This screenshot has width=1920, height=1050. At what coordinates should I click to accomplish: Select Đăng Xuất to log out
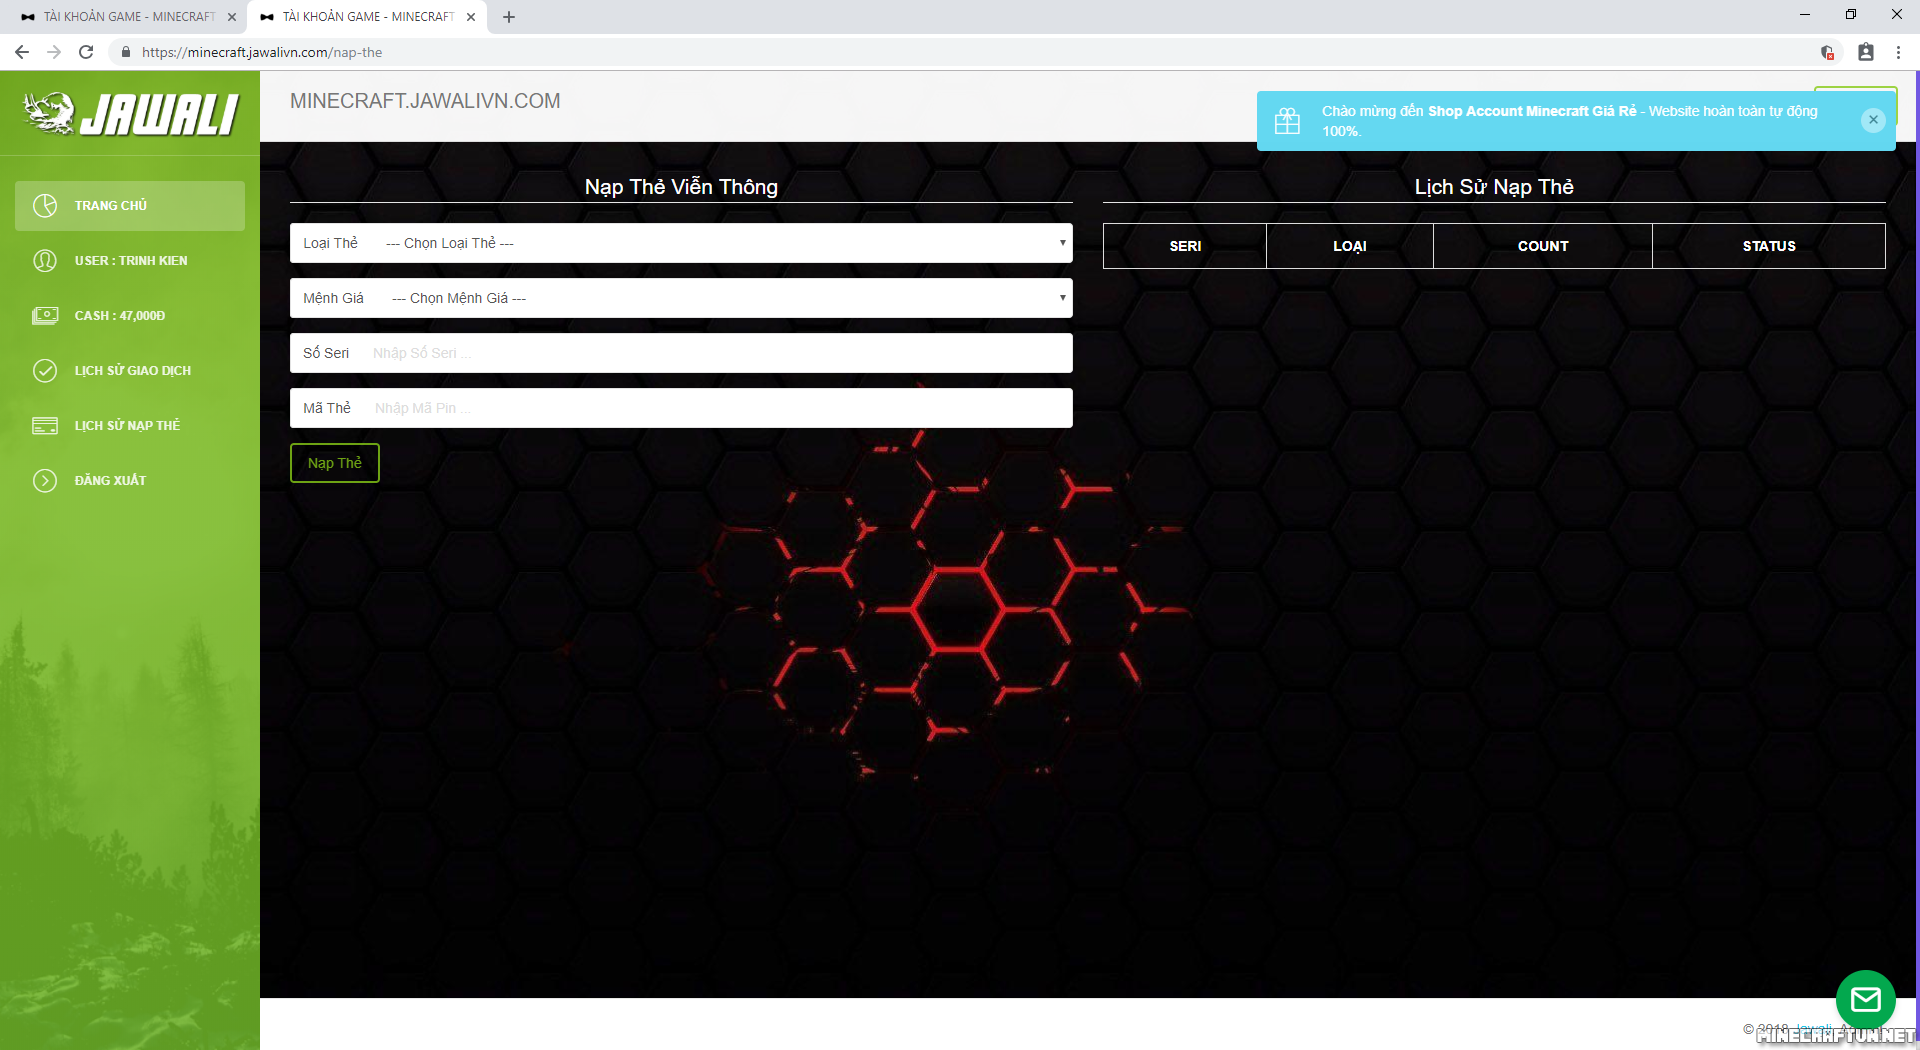click(x=130, y=481)
